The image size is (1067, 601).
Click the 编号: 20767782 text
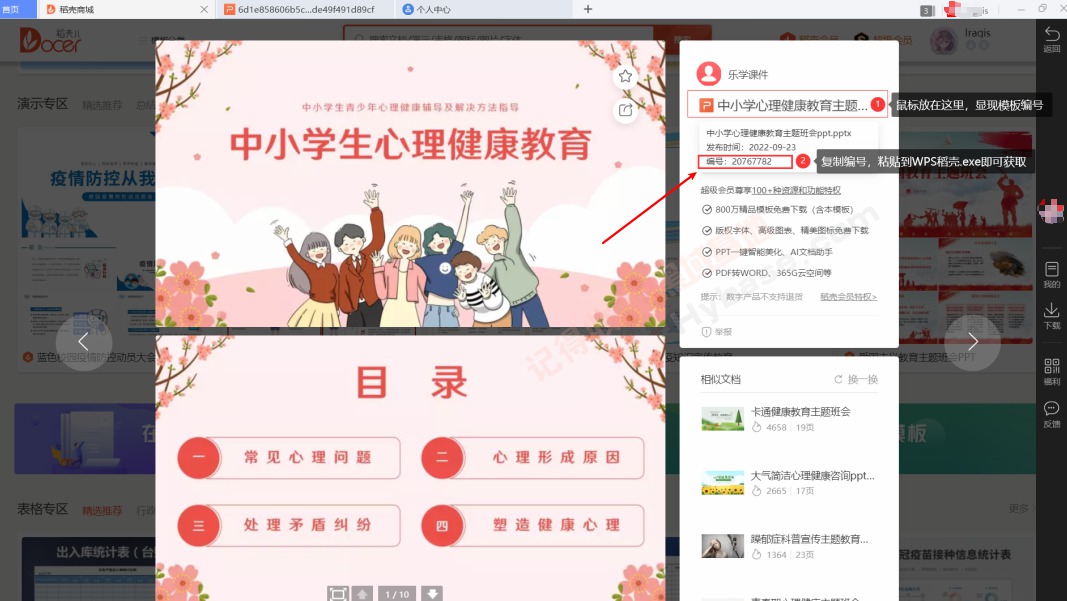click(x=739, y=162)
